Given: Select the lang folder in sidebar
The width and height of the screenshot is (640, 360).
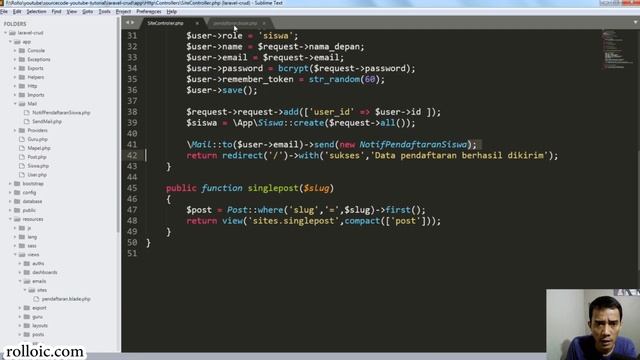Looking at the screenshot, I should [32, 237].
